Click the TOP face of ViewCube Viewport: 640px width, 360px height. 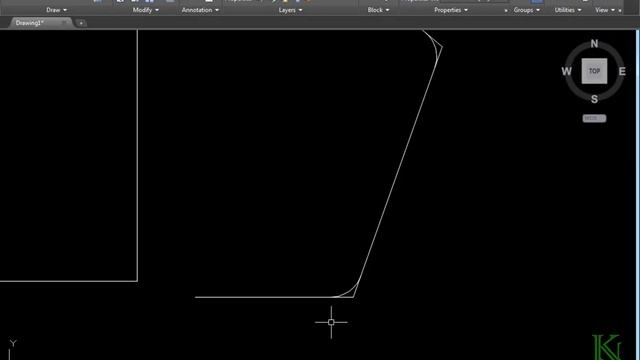click(x=594, y=71)
